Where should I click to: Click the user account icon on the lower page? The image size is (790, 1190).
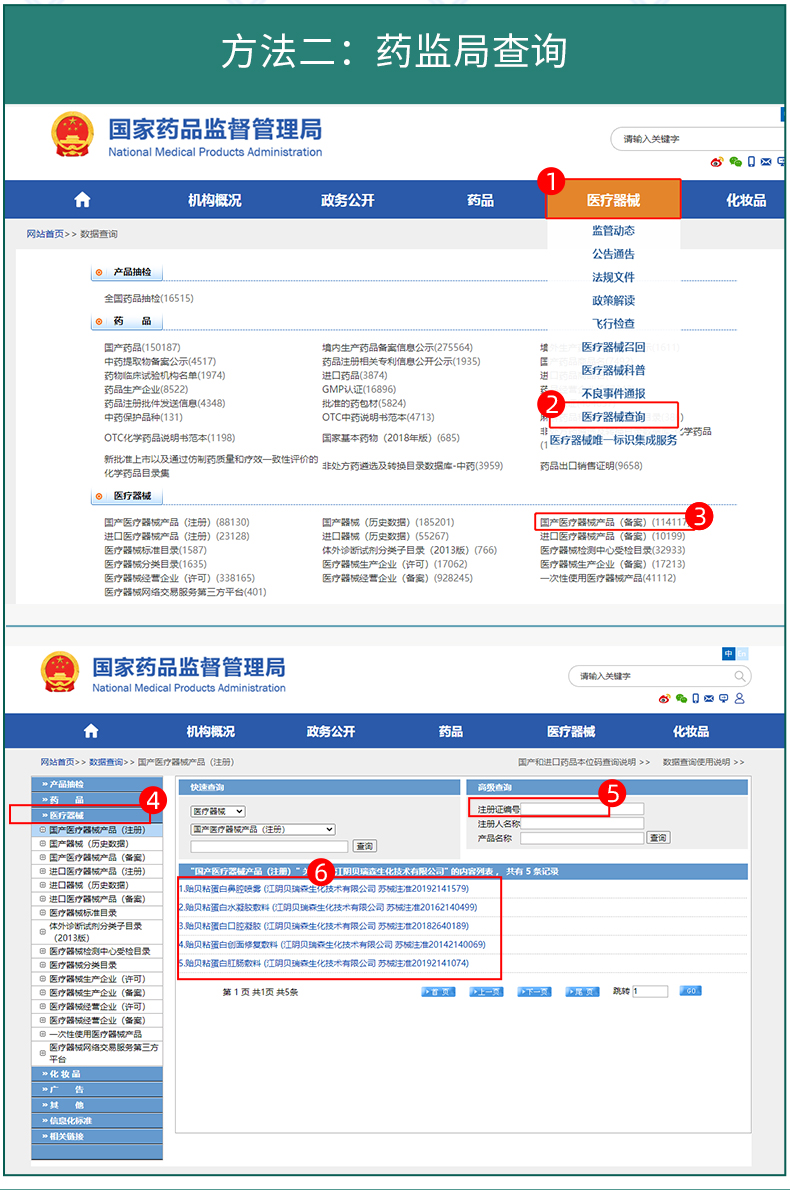point(740,698)
